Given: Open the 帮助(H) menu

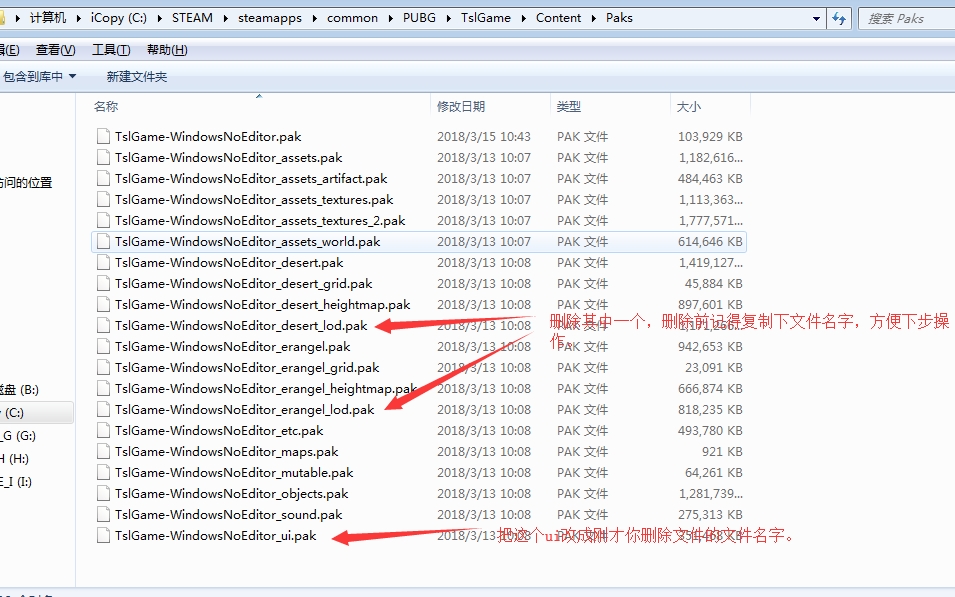Looking at the screenshot, I should [167, 50].
